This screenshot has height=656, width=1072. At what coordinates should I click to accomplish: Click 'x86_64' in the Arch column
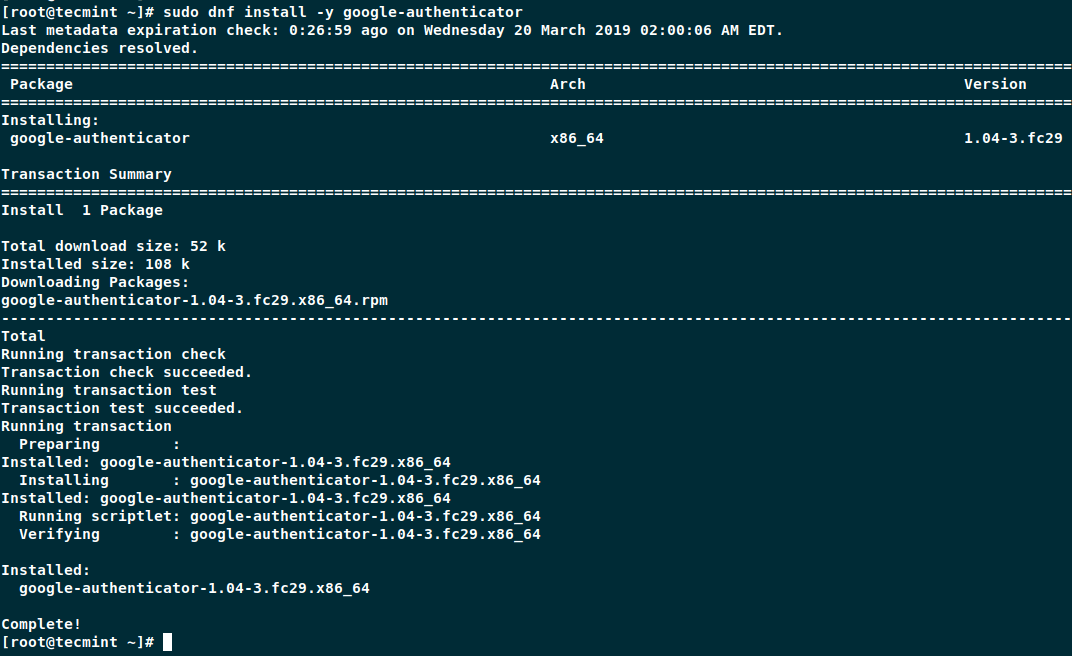click(576, 138)
